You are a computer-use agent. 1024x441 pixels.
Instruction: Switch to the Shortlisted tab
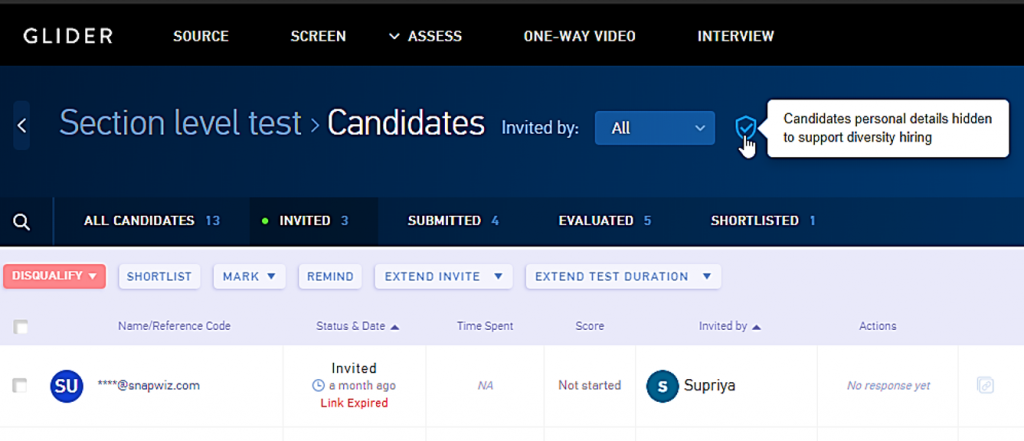(763, 221)
